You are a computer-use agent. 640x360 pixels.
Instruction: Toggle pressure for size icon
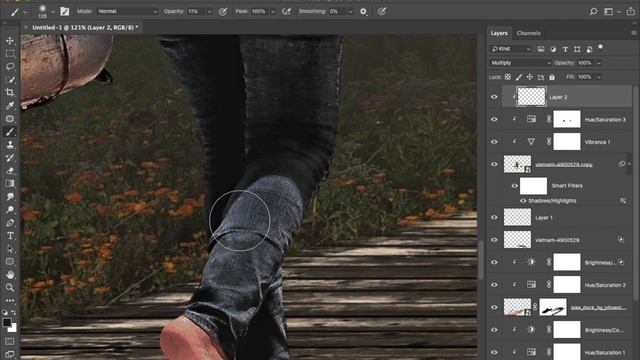coord(382,11)
